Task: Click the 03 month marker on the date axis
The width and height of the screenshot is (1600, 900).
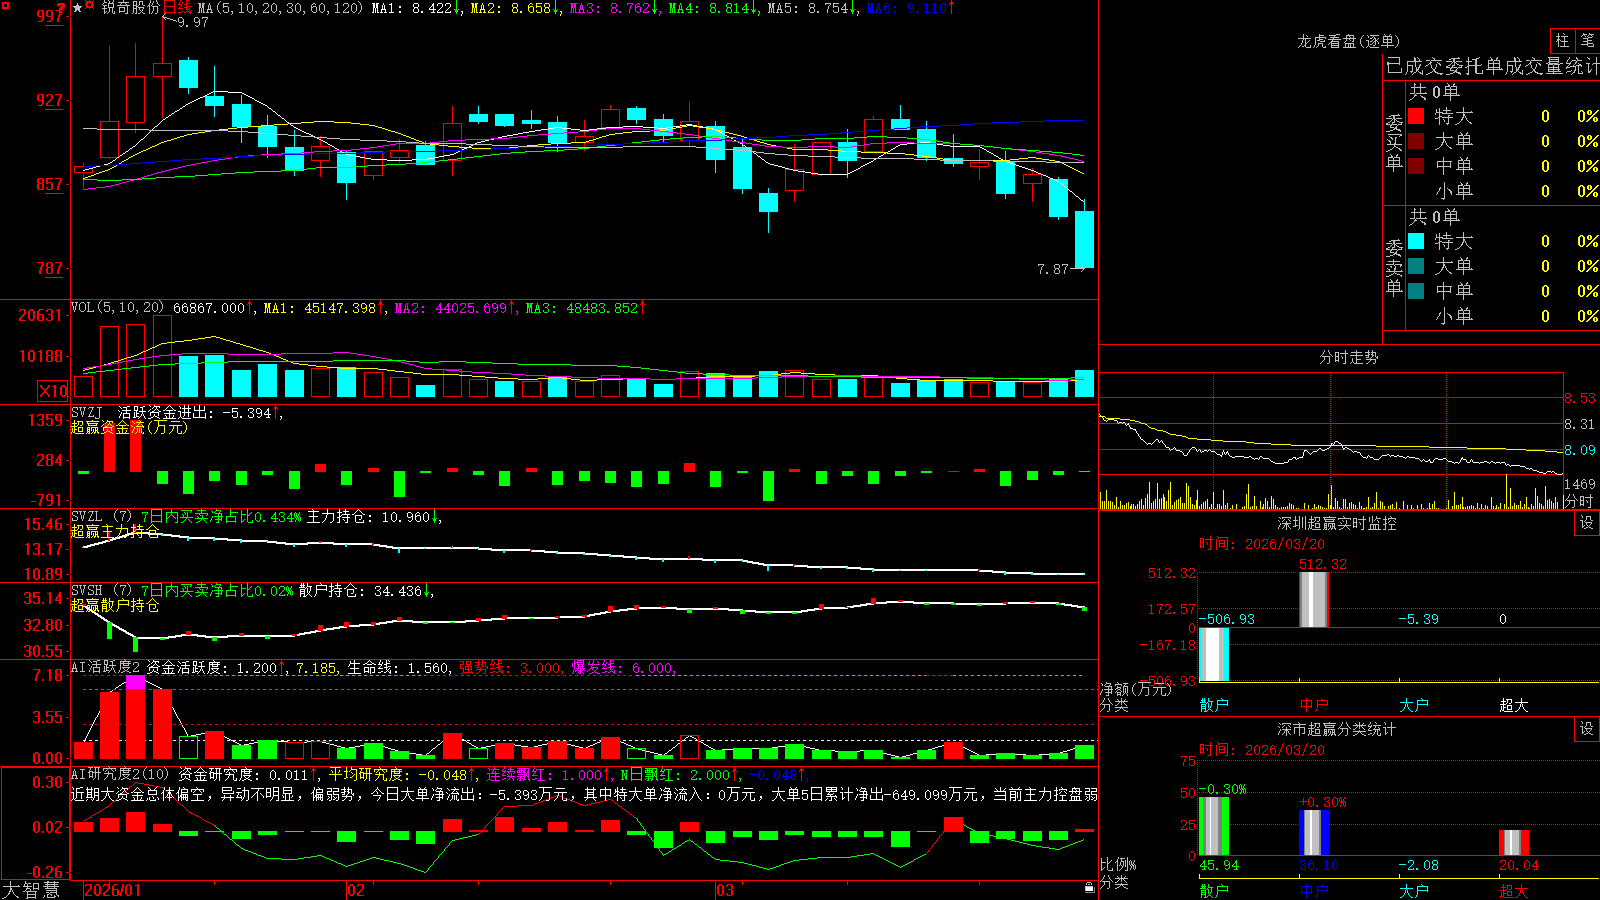Action: tap(725, 890)
